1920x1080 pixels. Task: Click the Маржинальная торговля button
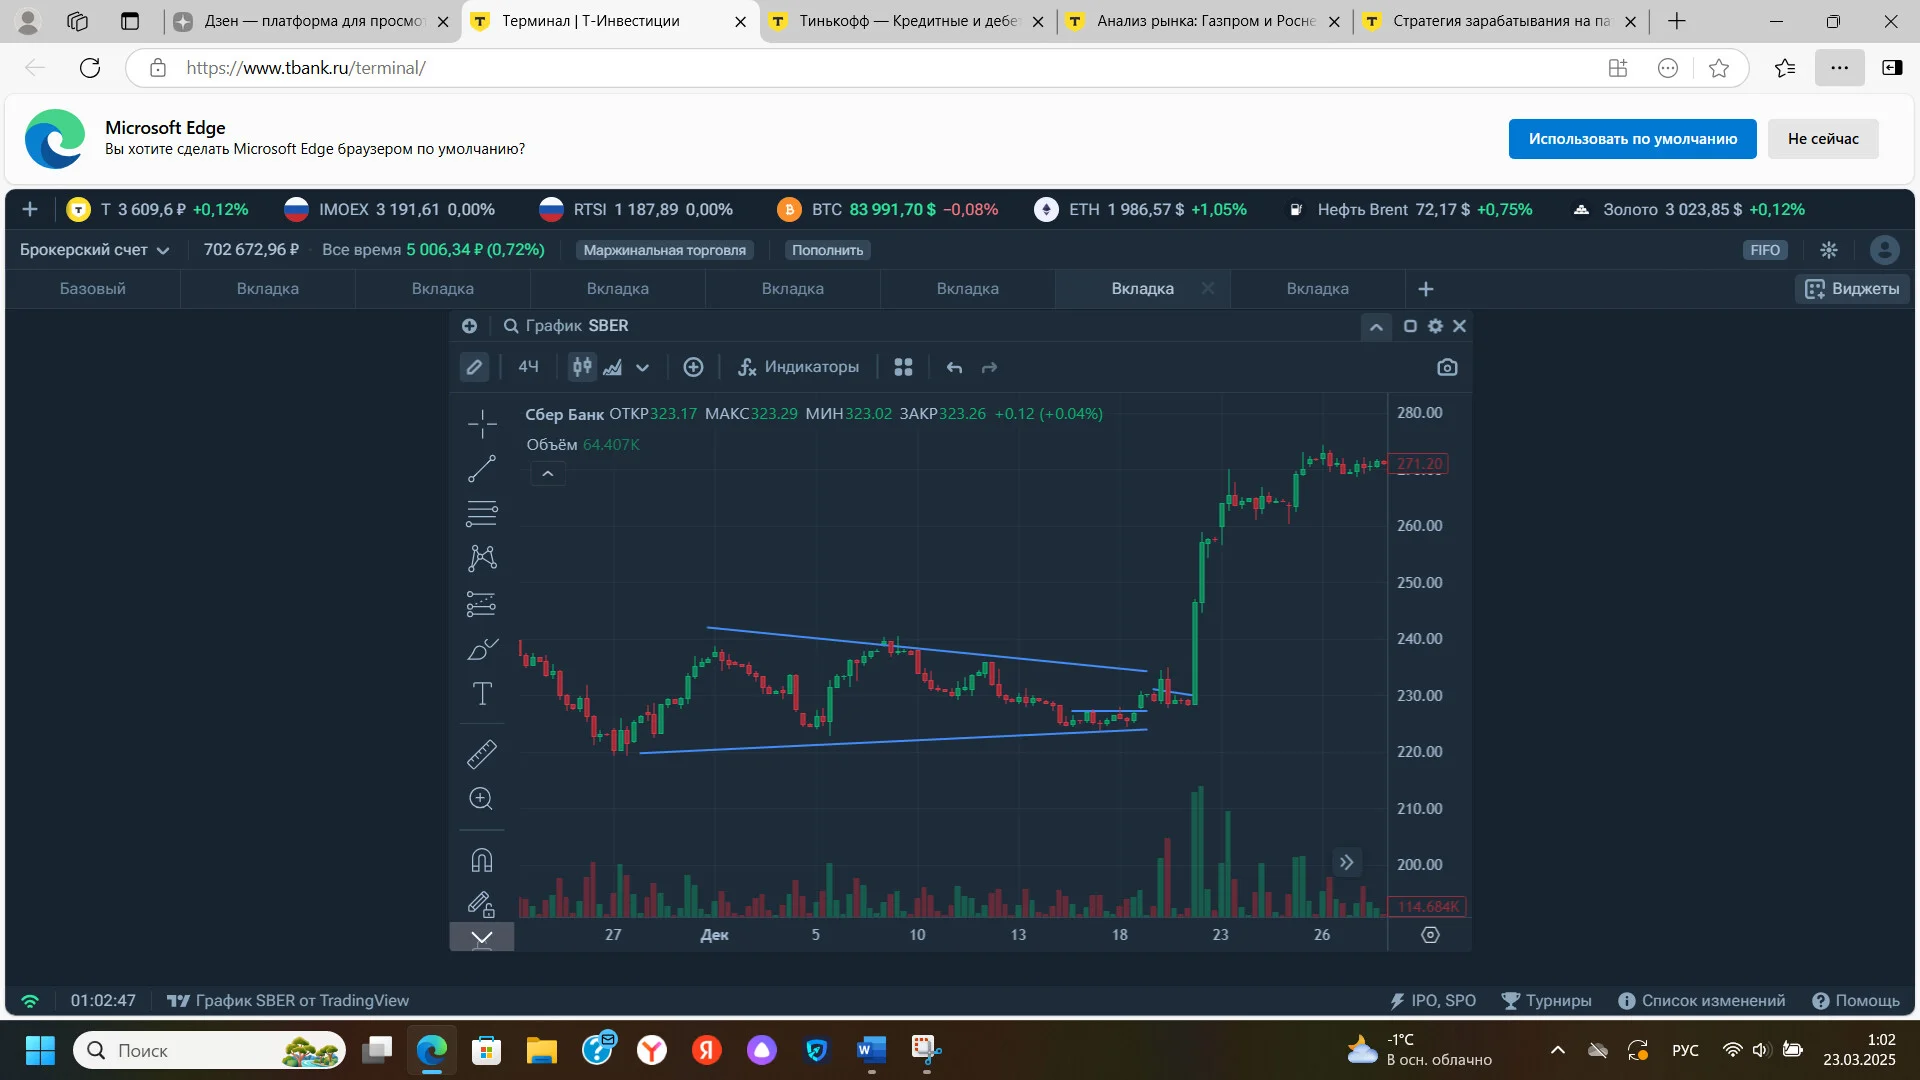[x=664, y=250]
